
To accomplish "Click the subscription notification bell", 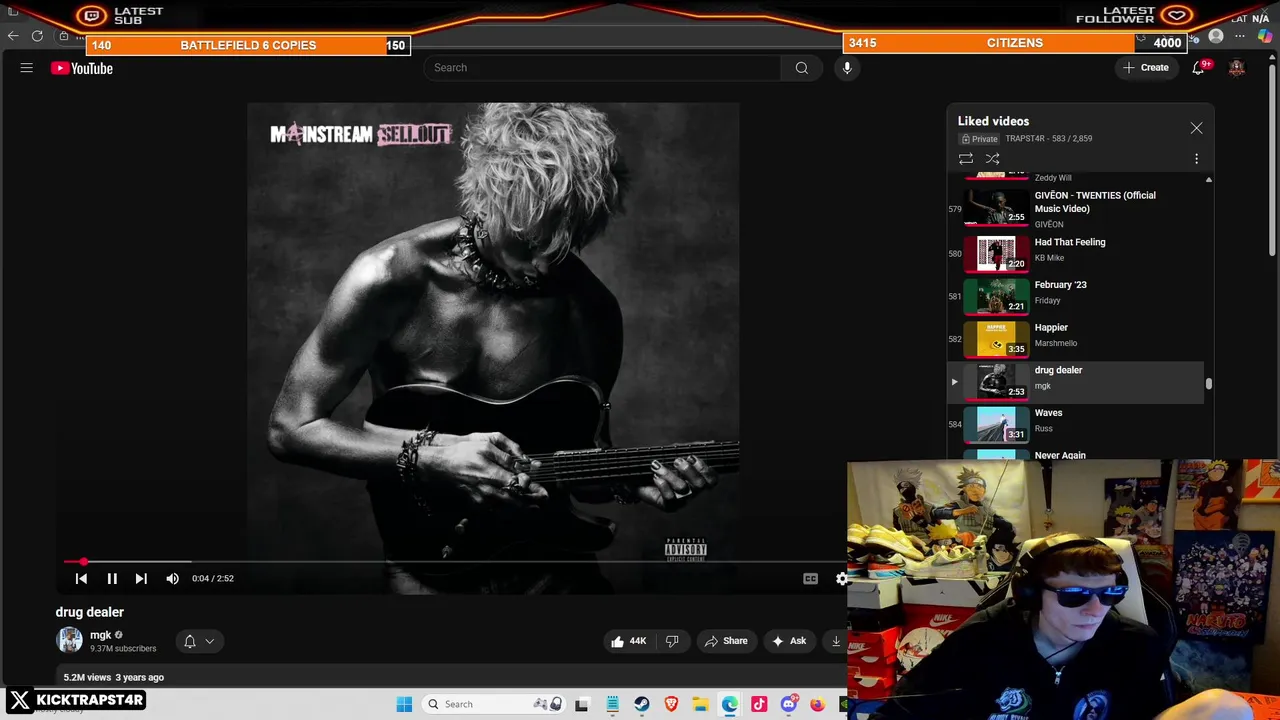I will click(x=189, y=641).
